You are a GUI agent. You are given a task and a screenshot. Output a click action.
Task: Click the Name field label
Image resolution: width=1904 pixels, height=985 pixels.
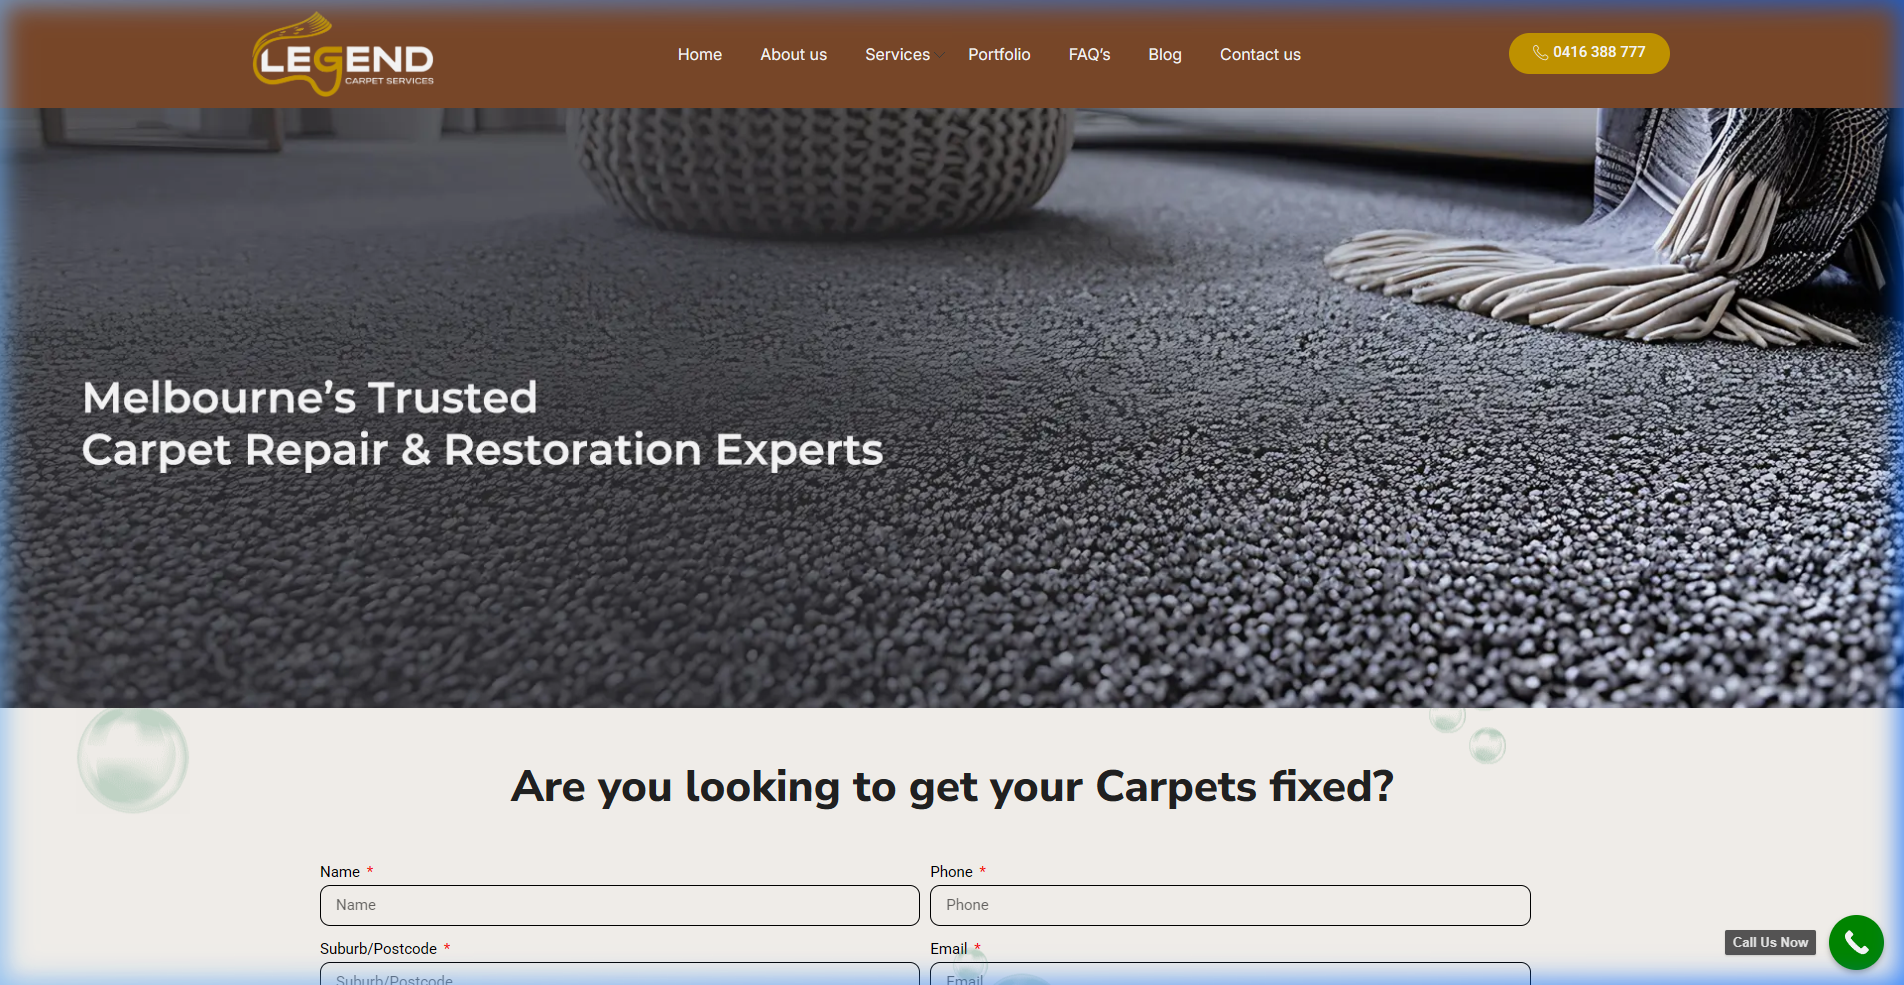coord(340,872)
